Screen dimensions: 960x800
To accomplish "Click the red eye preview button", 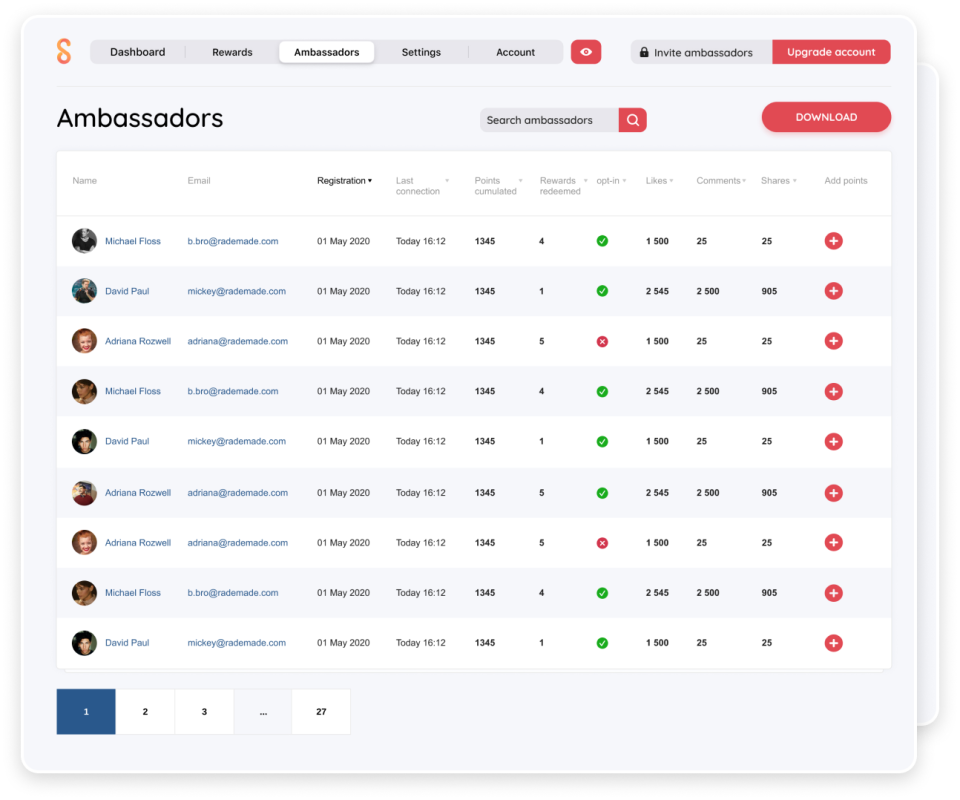I will coord(586,52).
